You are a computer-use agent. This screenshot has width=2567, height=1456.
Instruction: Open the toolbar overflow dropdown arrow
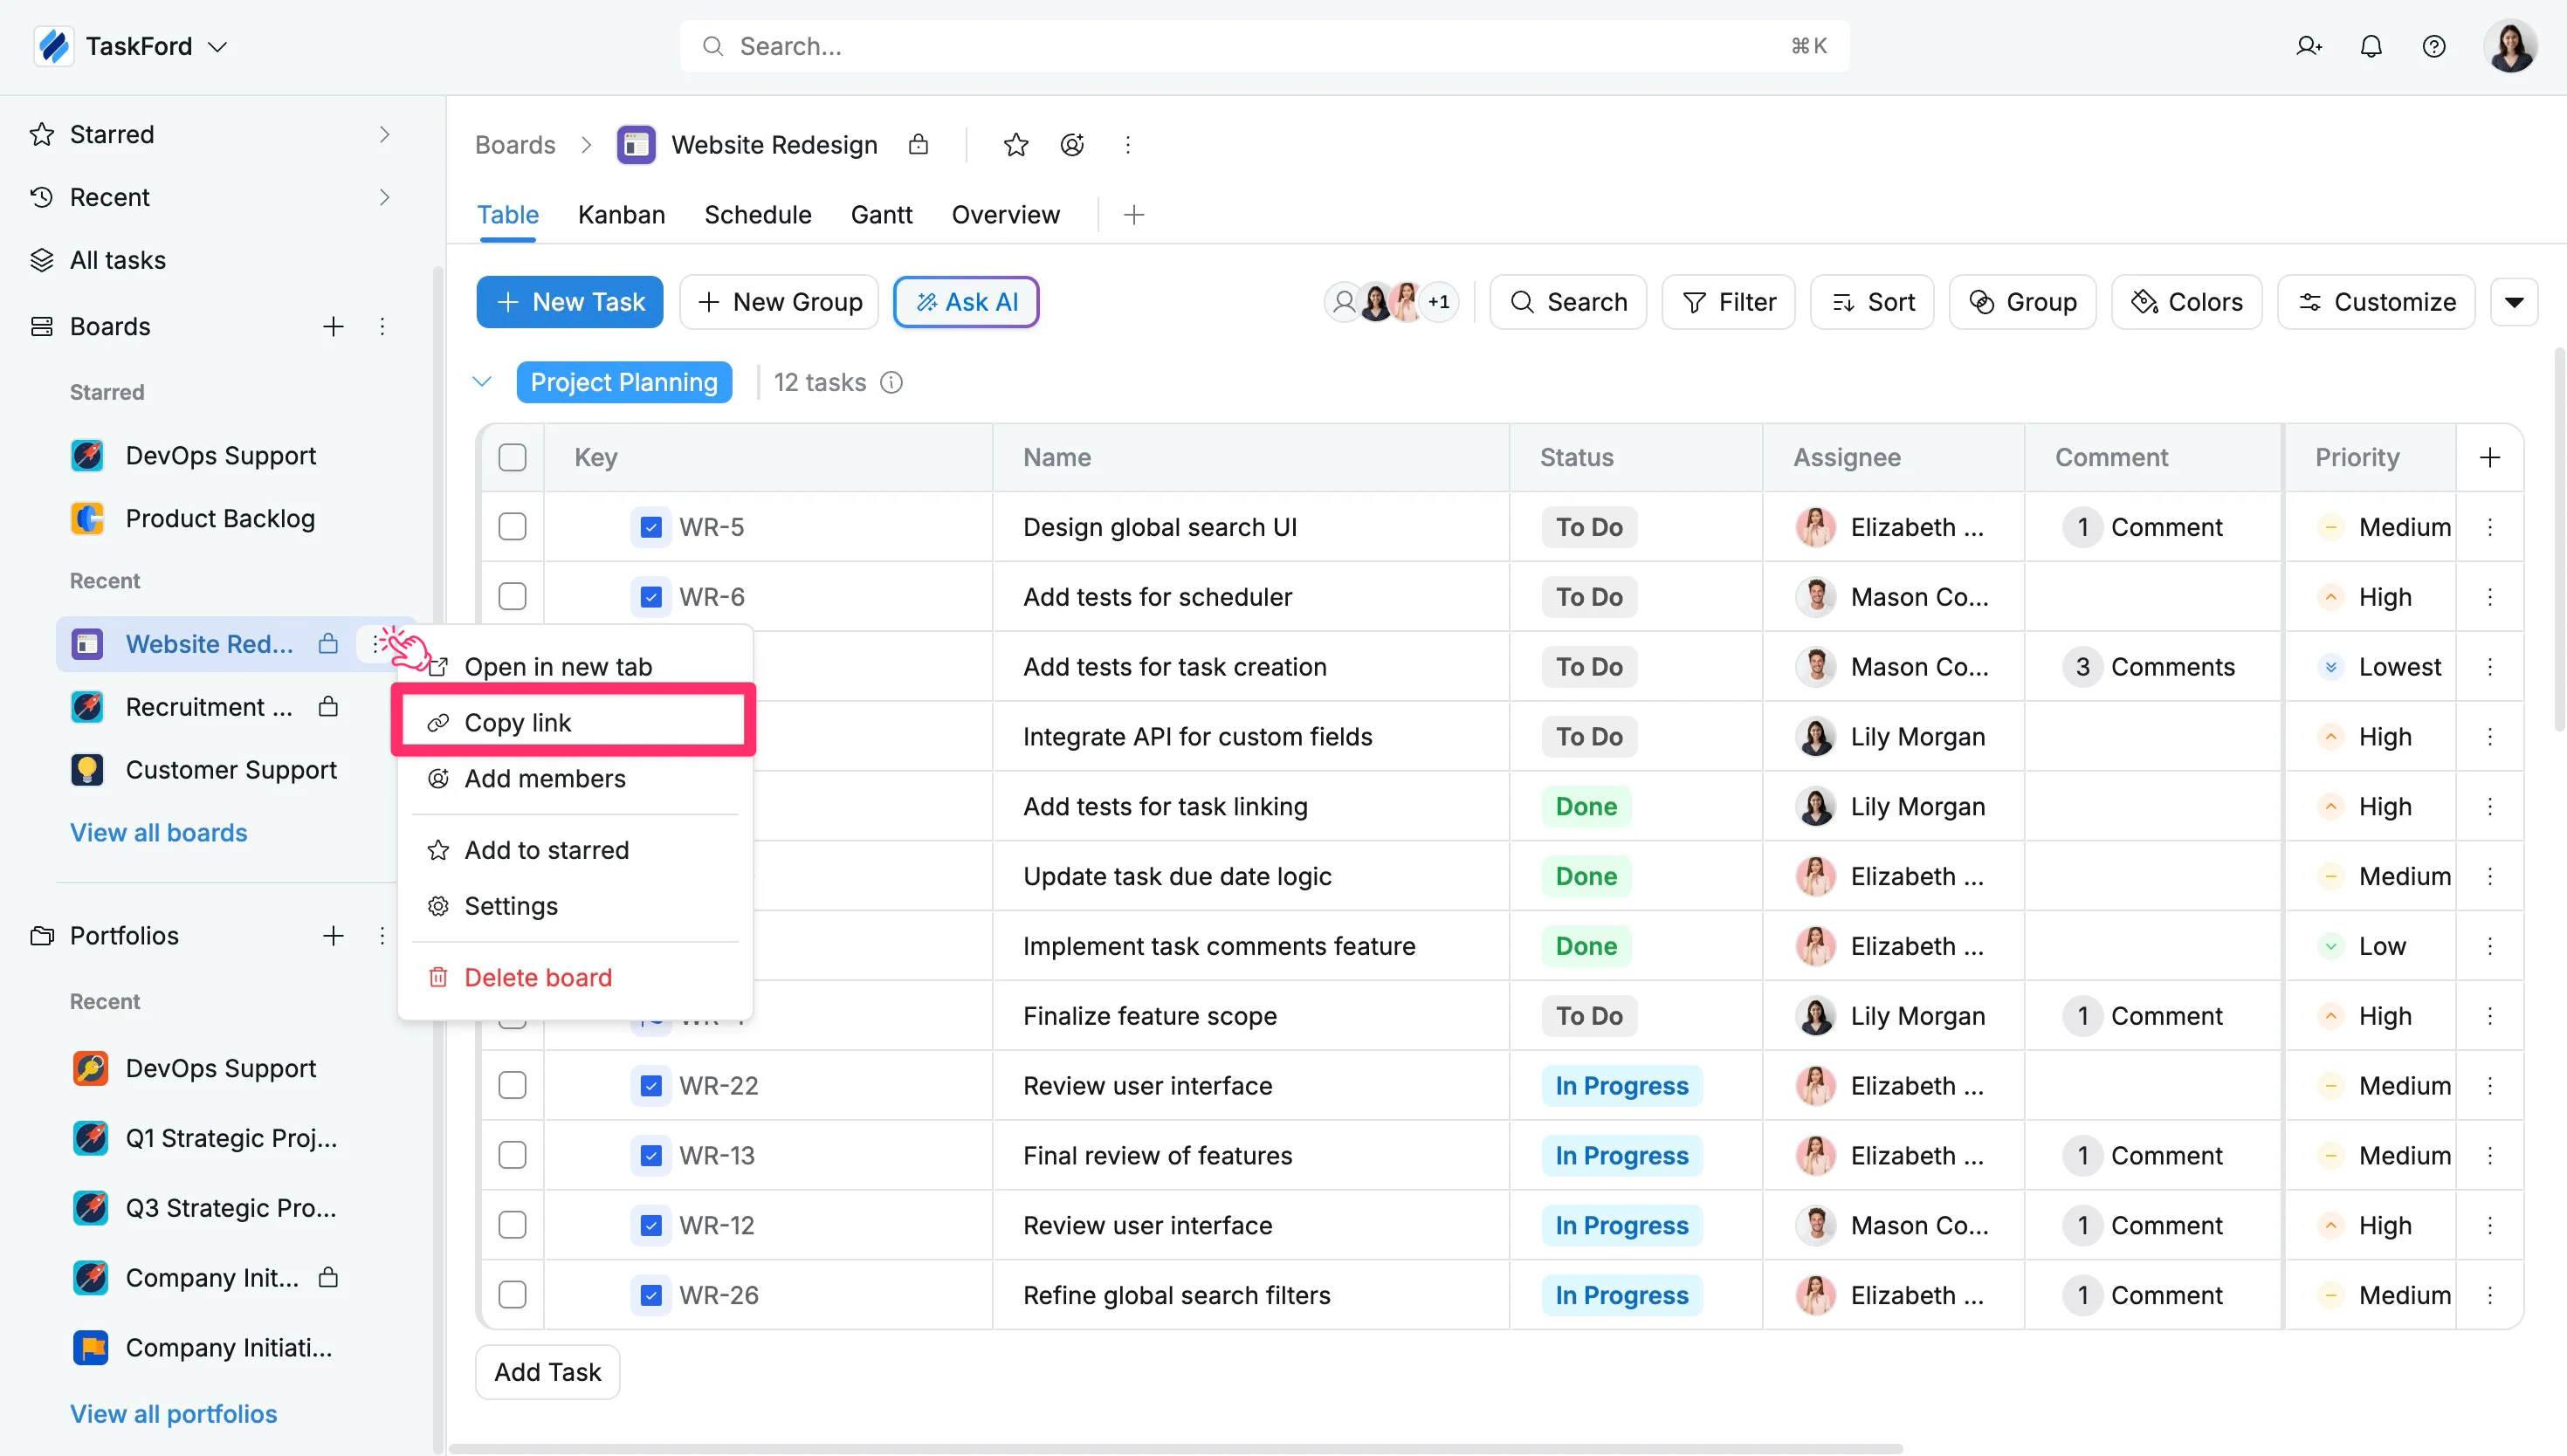point(2514,302)
